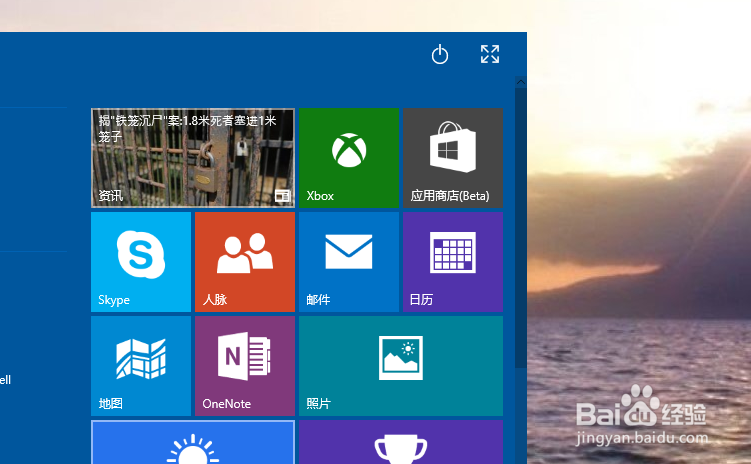Launch the Xbox tile
Screen dimensions: 751x464
point(349,158)
